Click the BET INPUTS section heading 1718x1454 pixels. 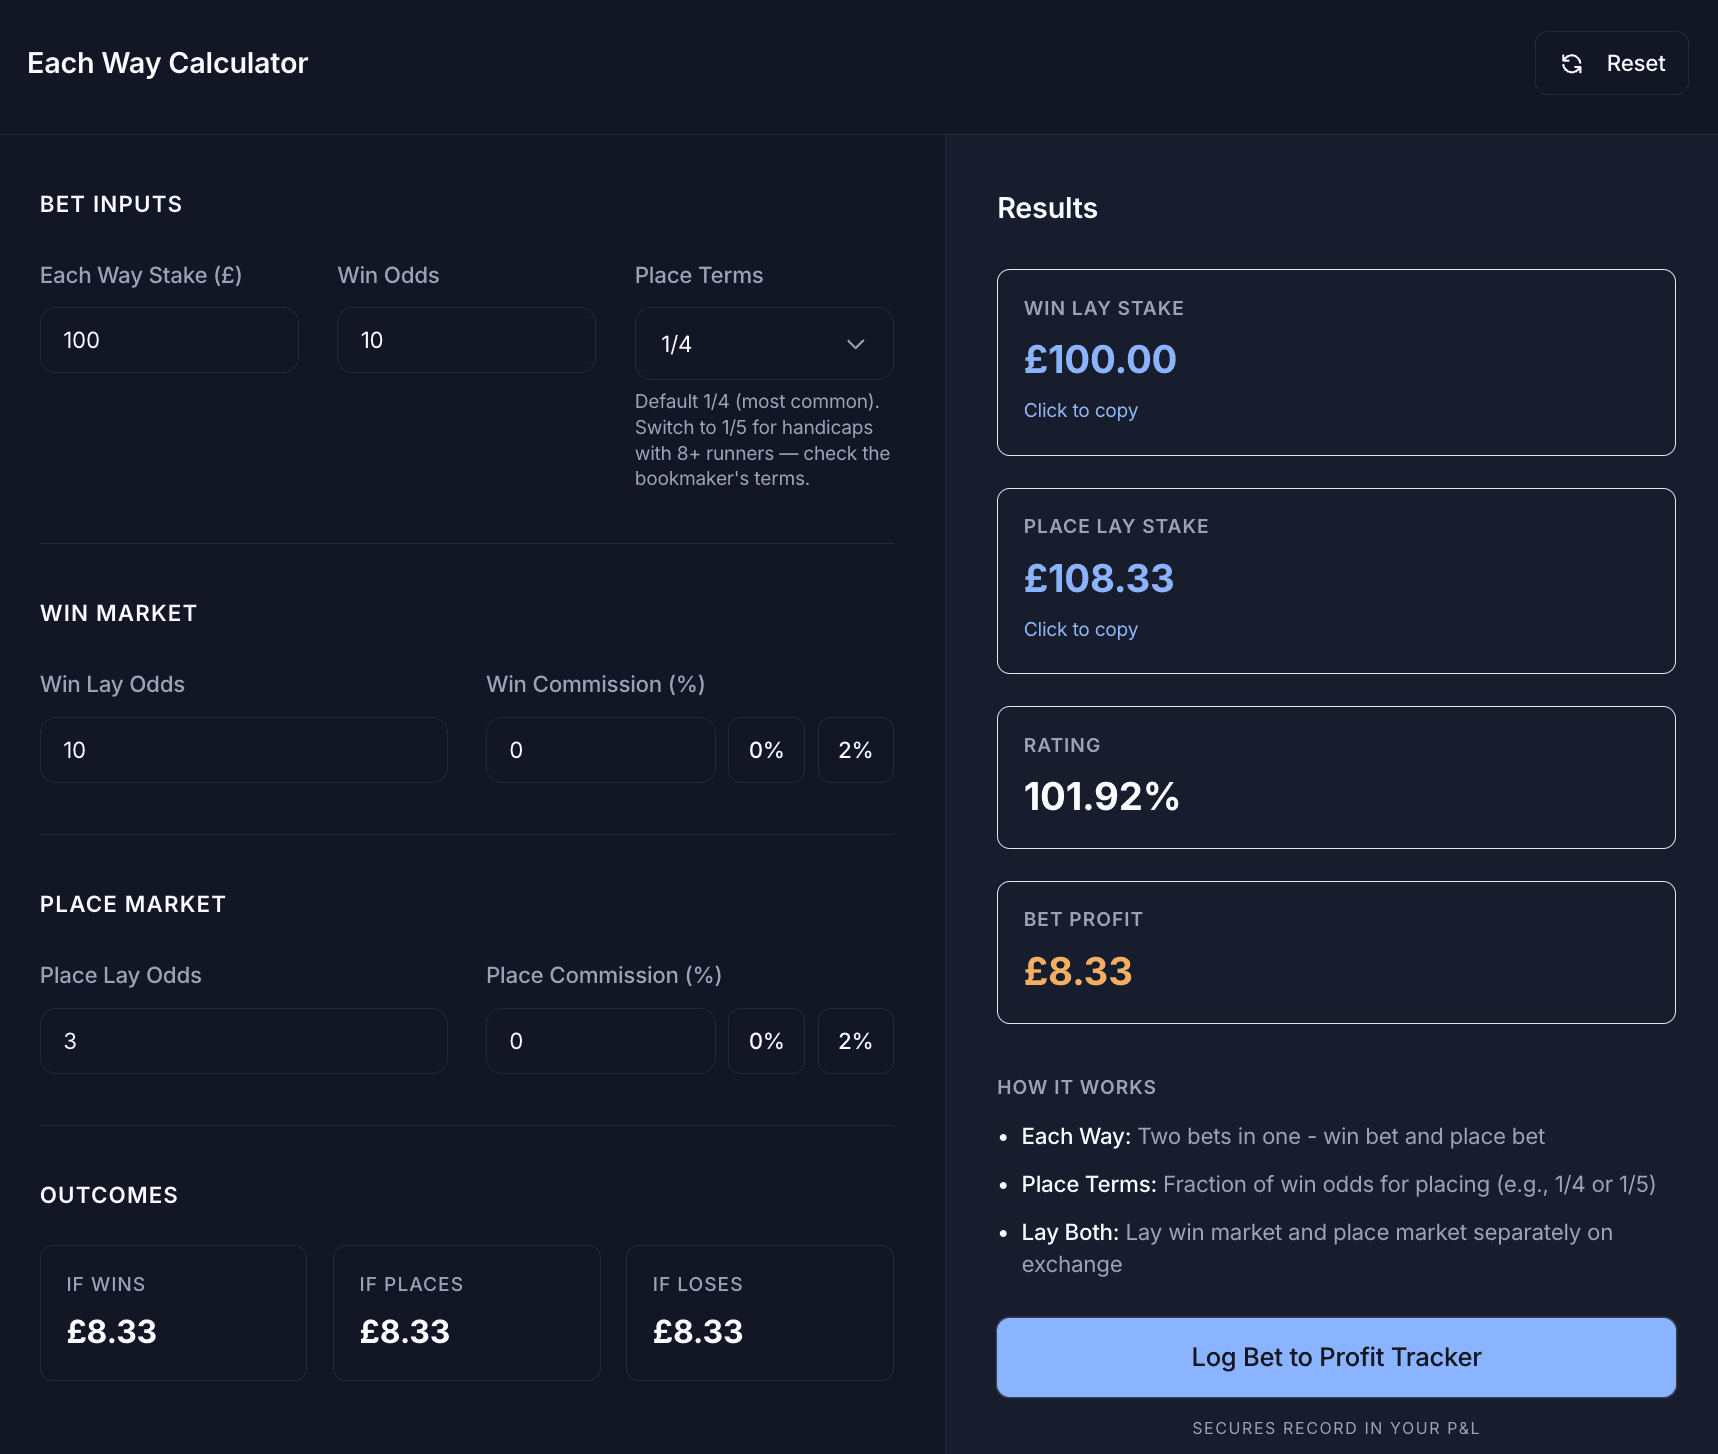point(111,204)
